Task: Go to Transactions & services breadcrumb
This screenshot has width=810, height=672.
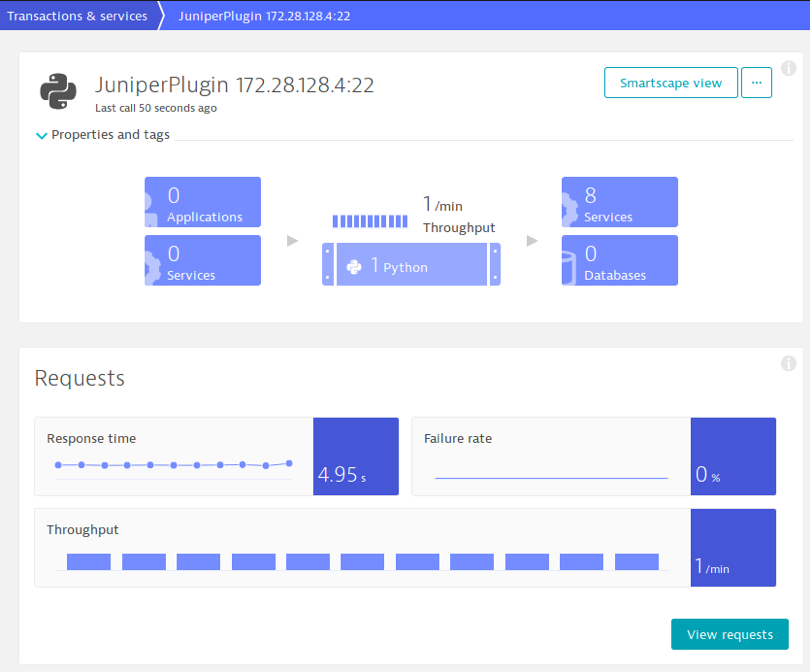Action: 77,16
